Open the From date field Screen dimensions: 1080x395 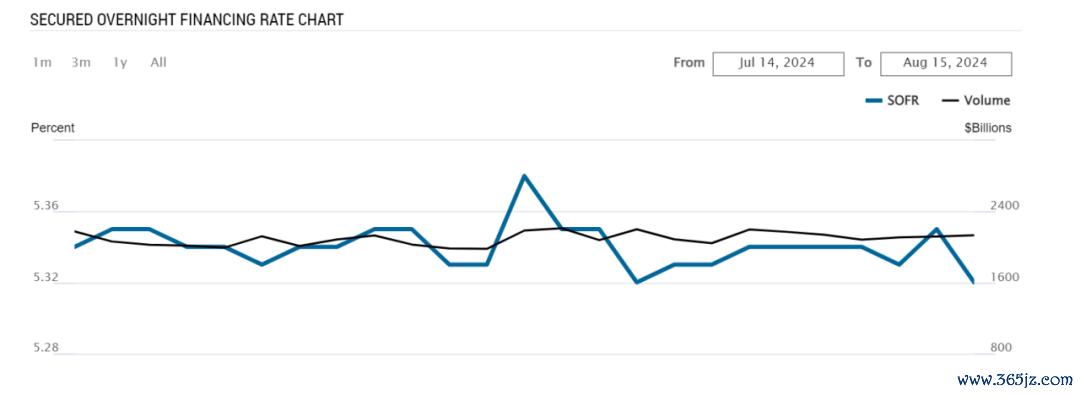click(x=778, y=63)
